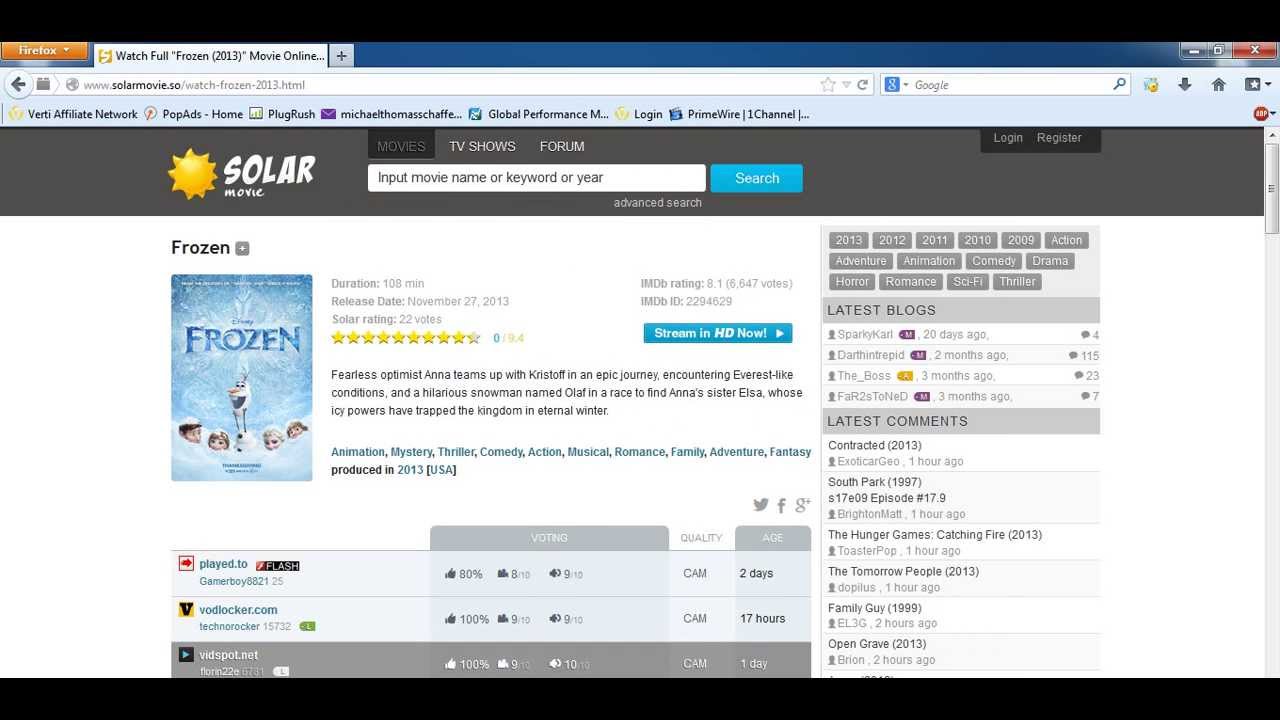Click the yellow rating stars for Frozen

click(x=406, y=338)
